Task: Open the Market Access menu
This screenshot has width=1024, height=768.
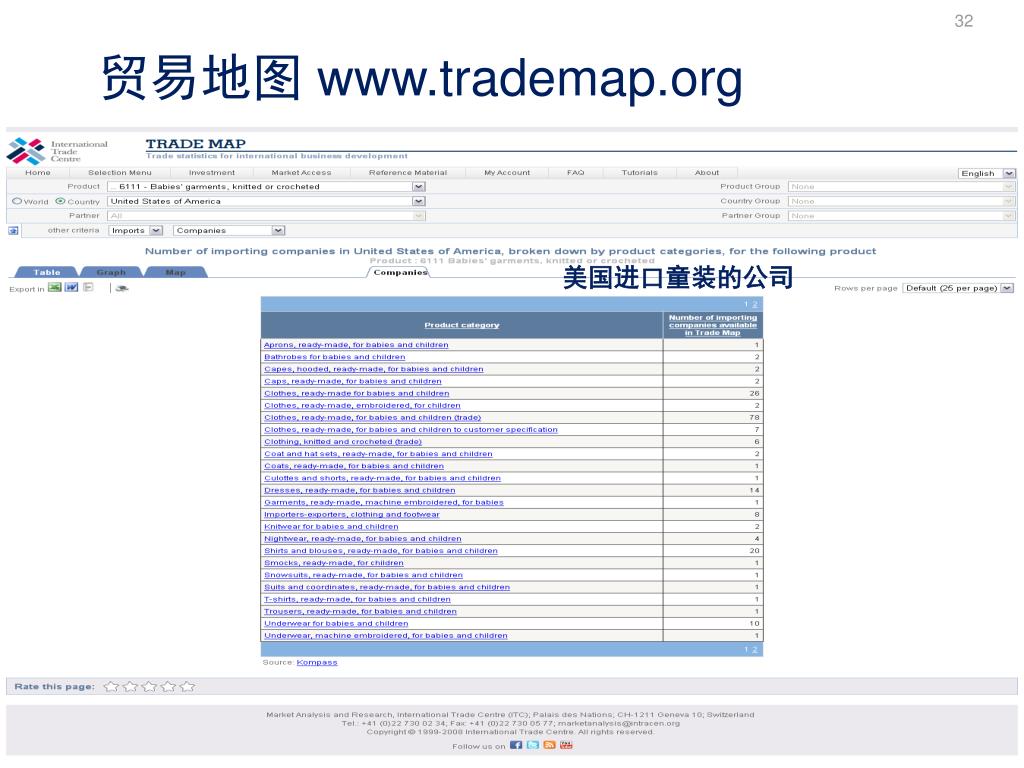Action: tap(301, 172)
